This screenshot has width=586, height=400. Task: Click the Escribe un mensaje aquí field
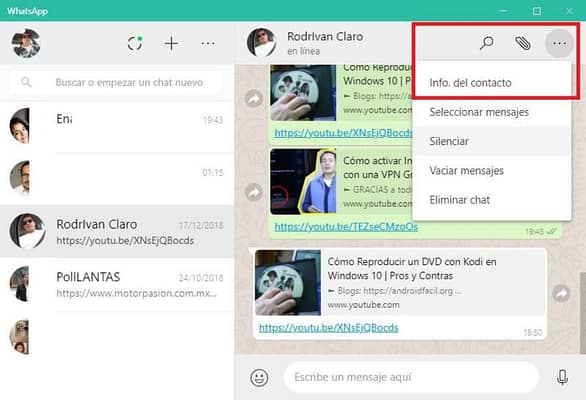coord(411,377)
